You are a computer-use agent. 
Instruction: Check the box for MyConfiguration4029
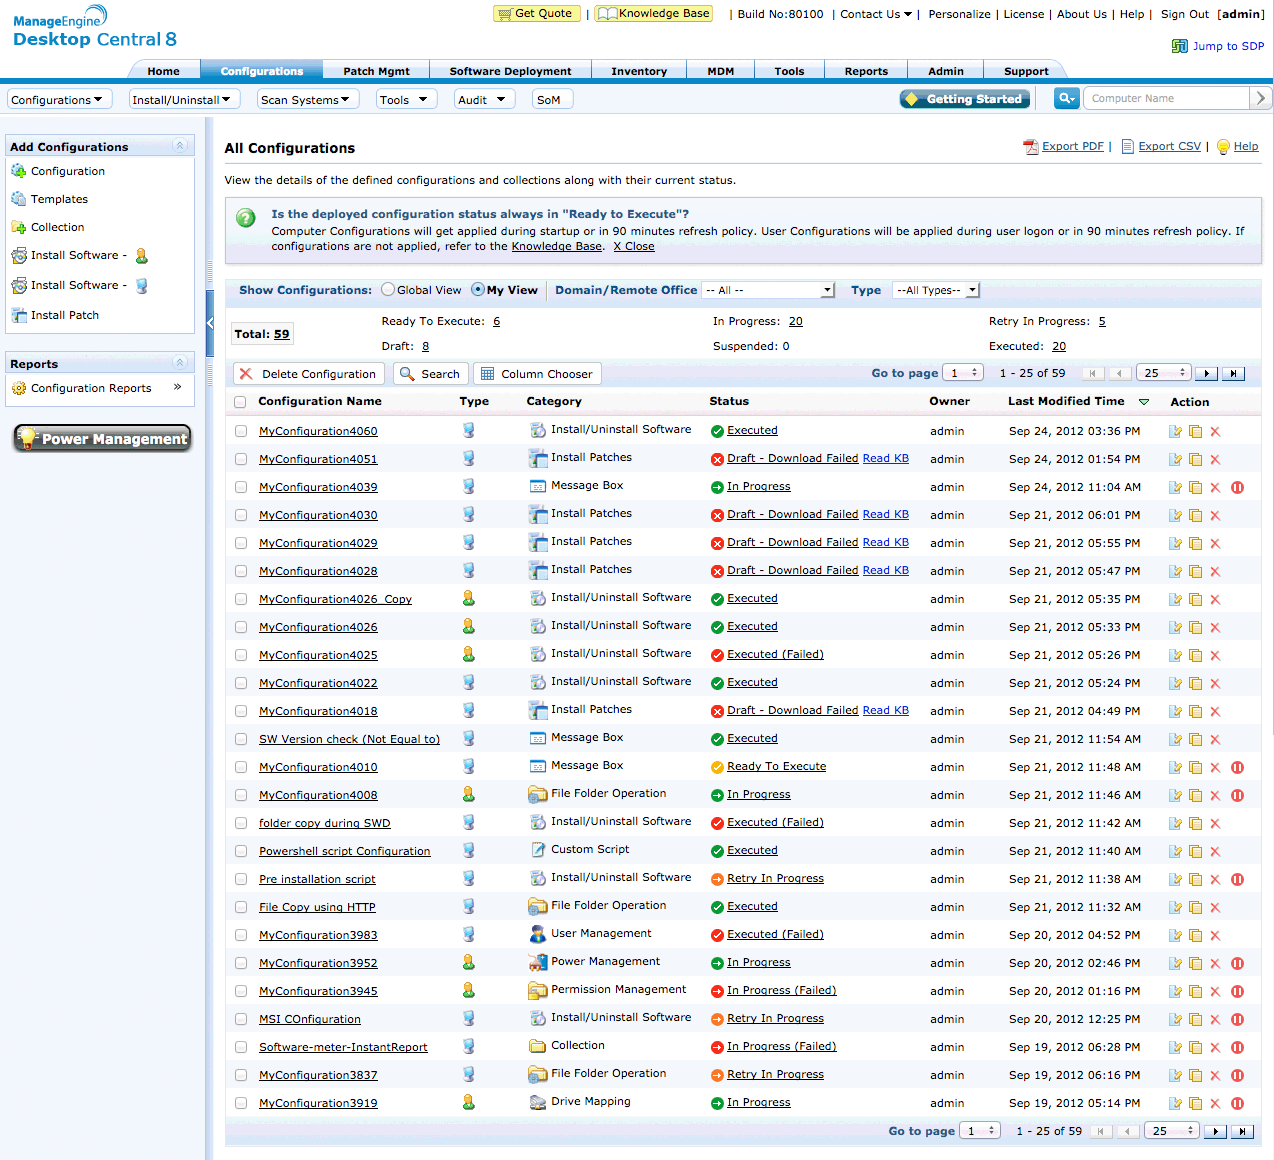pyautogui.click(x=240, y=543)
